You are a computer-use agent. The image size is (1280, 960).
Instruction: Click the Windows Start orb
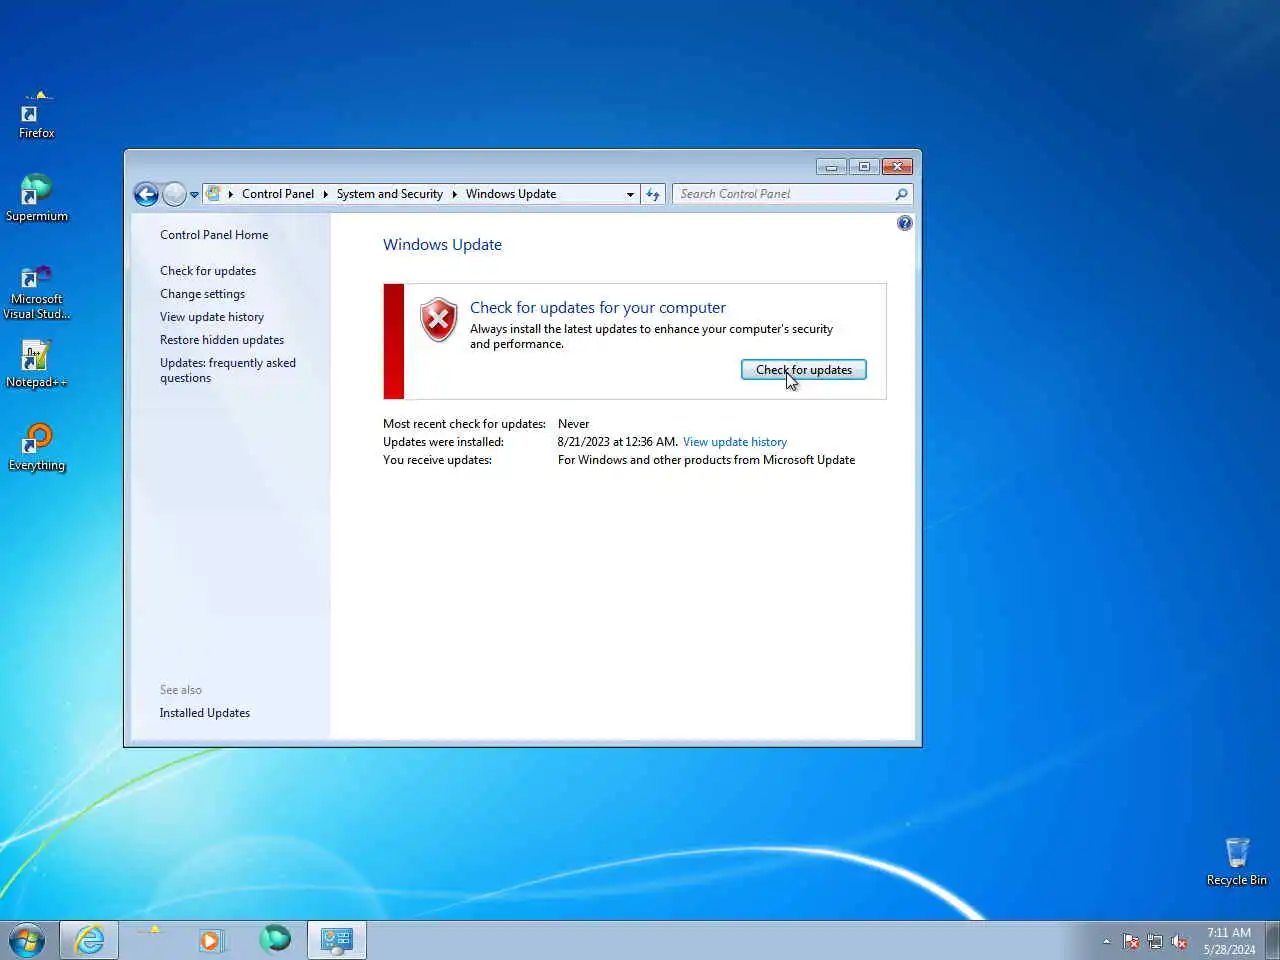pyautogui.click(x=27, y=940)
